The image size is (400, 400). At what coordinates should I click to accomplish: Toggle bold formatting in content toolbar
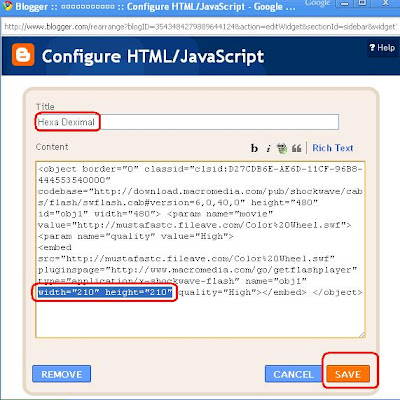coord(254,148)
